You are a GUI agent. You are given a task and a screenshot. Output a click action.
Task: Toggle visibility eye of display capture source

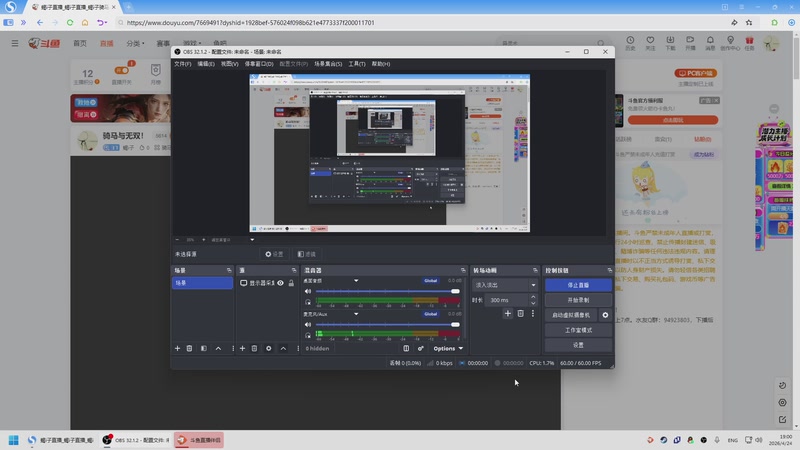tap(281, 283)
